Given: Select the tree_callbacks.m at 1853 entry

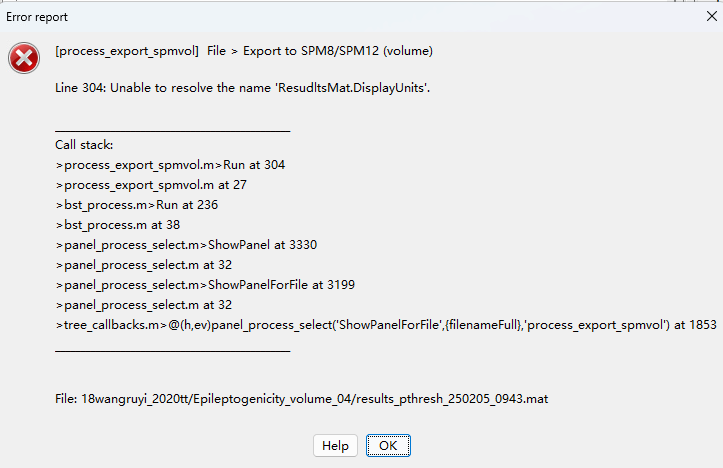Looking at the screenshot, I should (x=386, y=325).
